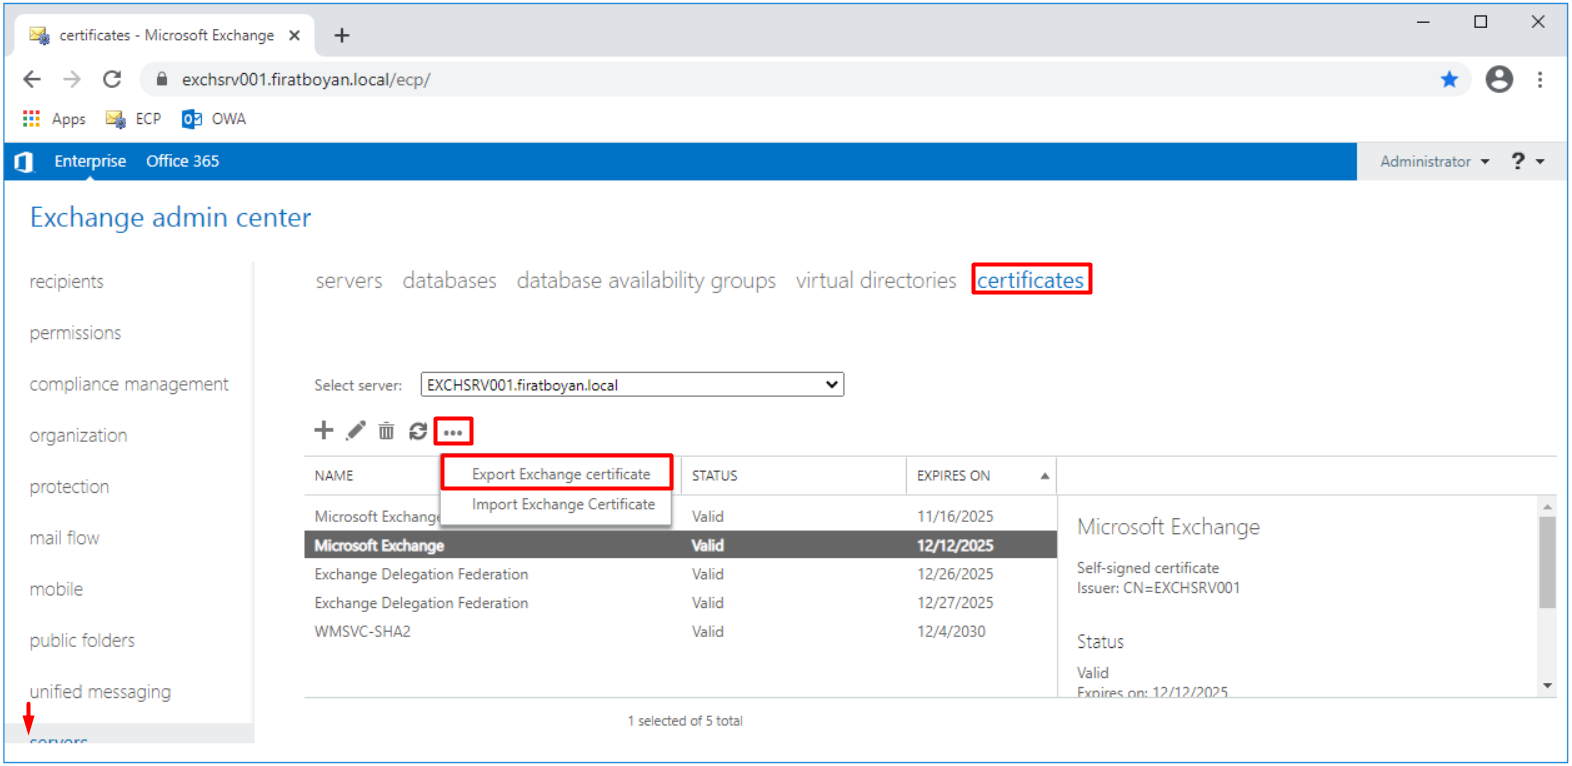This screenshot has height=766, width=1572.
Task: Expand the help dropdown arrow
Action: [x=1540, y=162]
